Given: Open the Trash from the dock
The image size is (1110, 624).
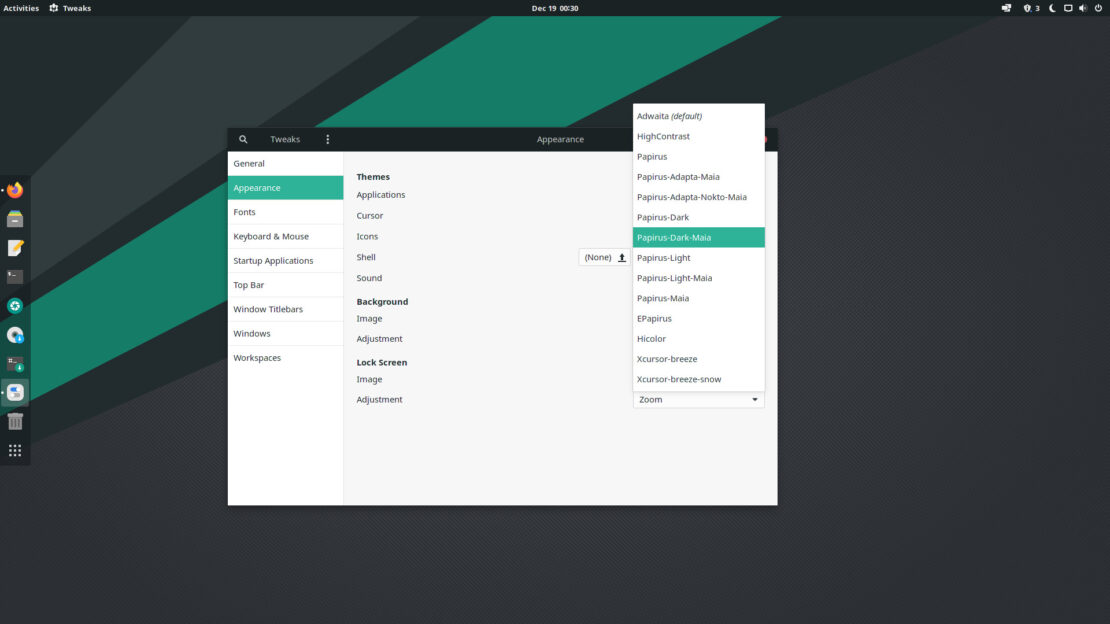Looking at the screenshot, I should [14, 421].
